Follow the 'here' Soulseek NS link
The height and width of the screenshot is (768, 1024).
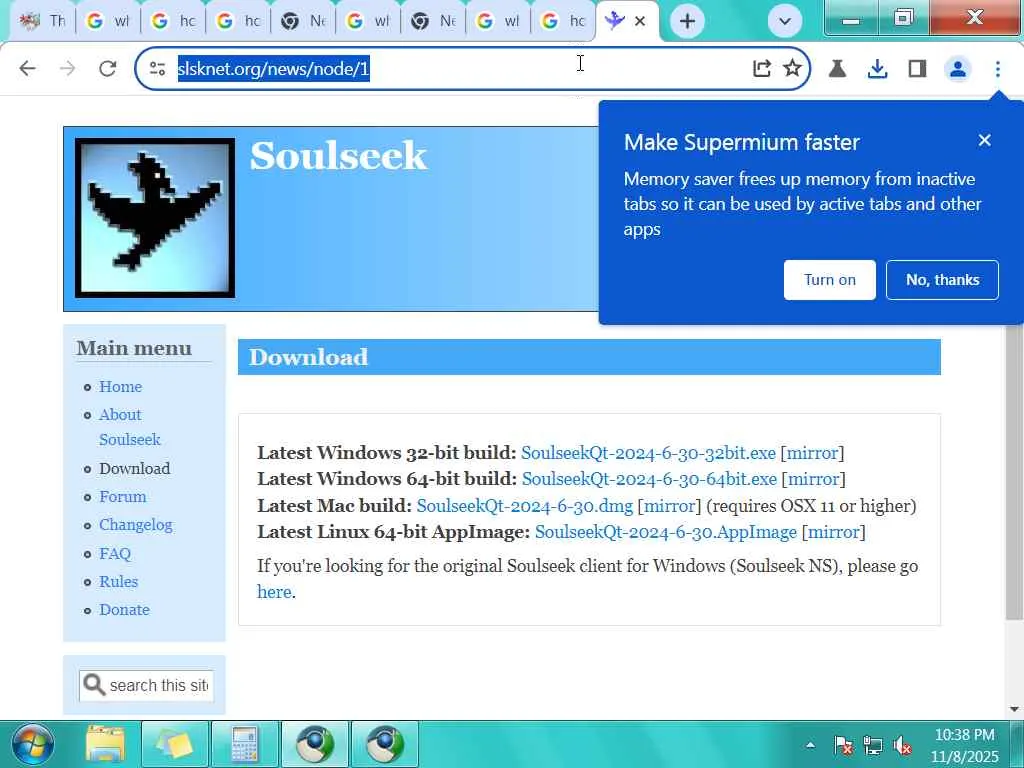point(274,592)
